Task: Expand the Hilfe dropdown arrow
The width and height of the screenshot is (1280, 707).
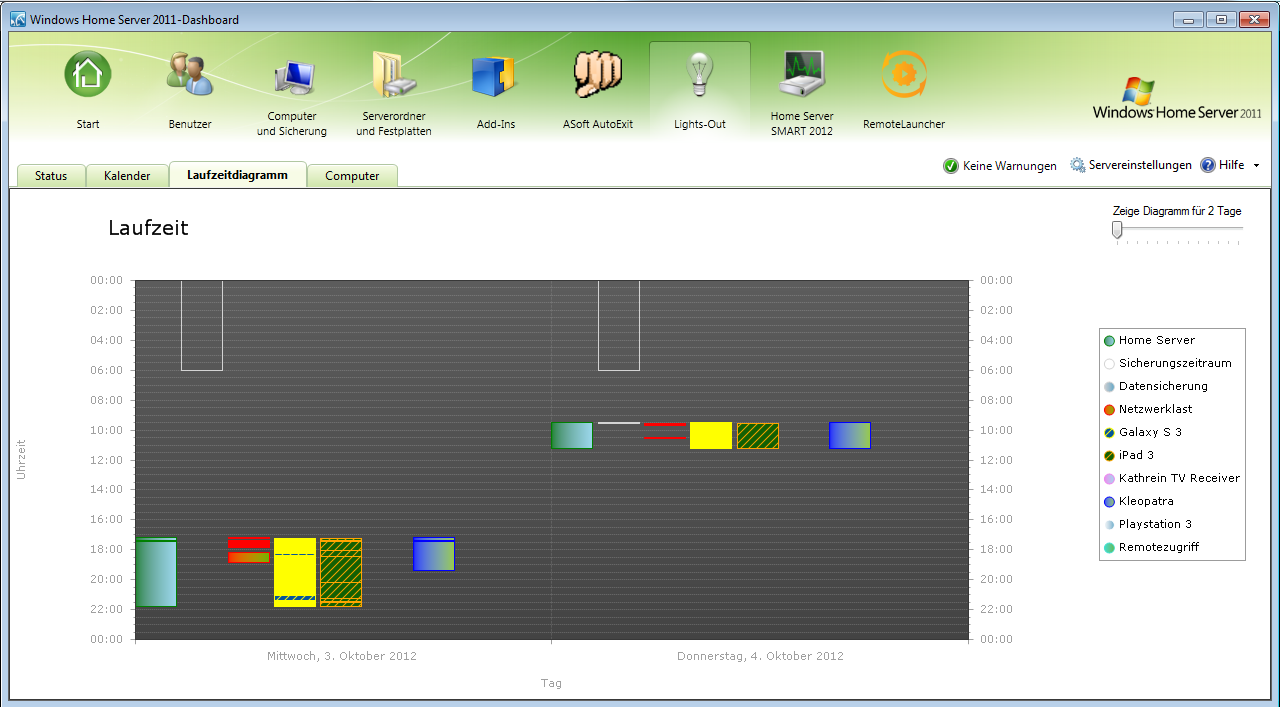Action: [1256, 166]
